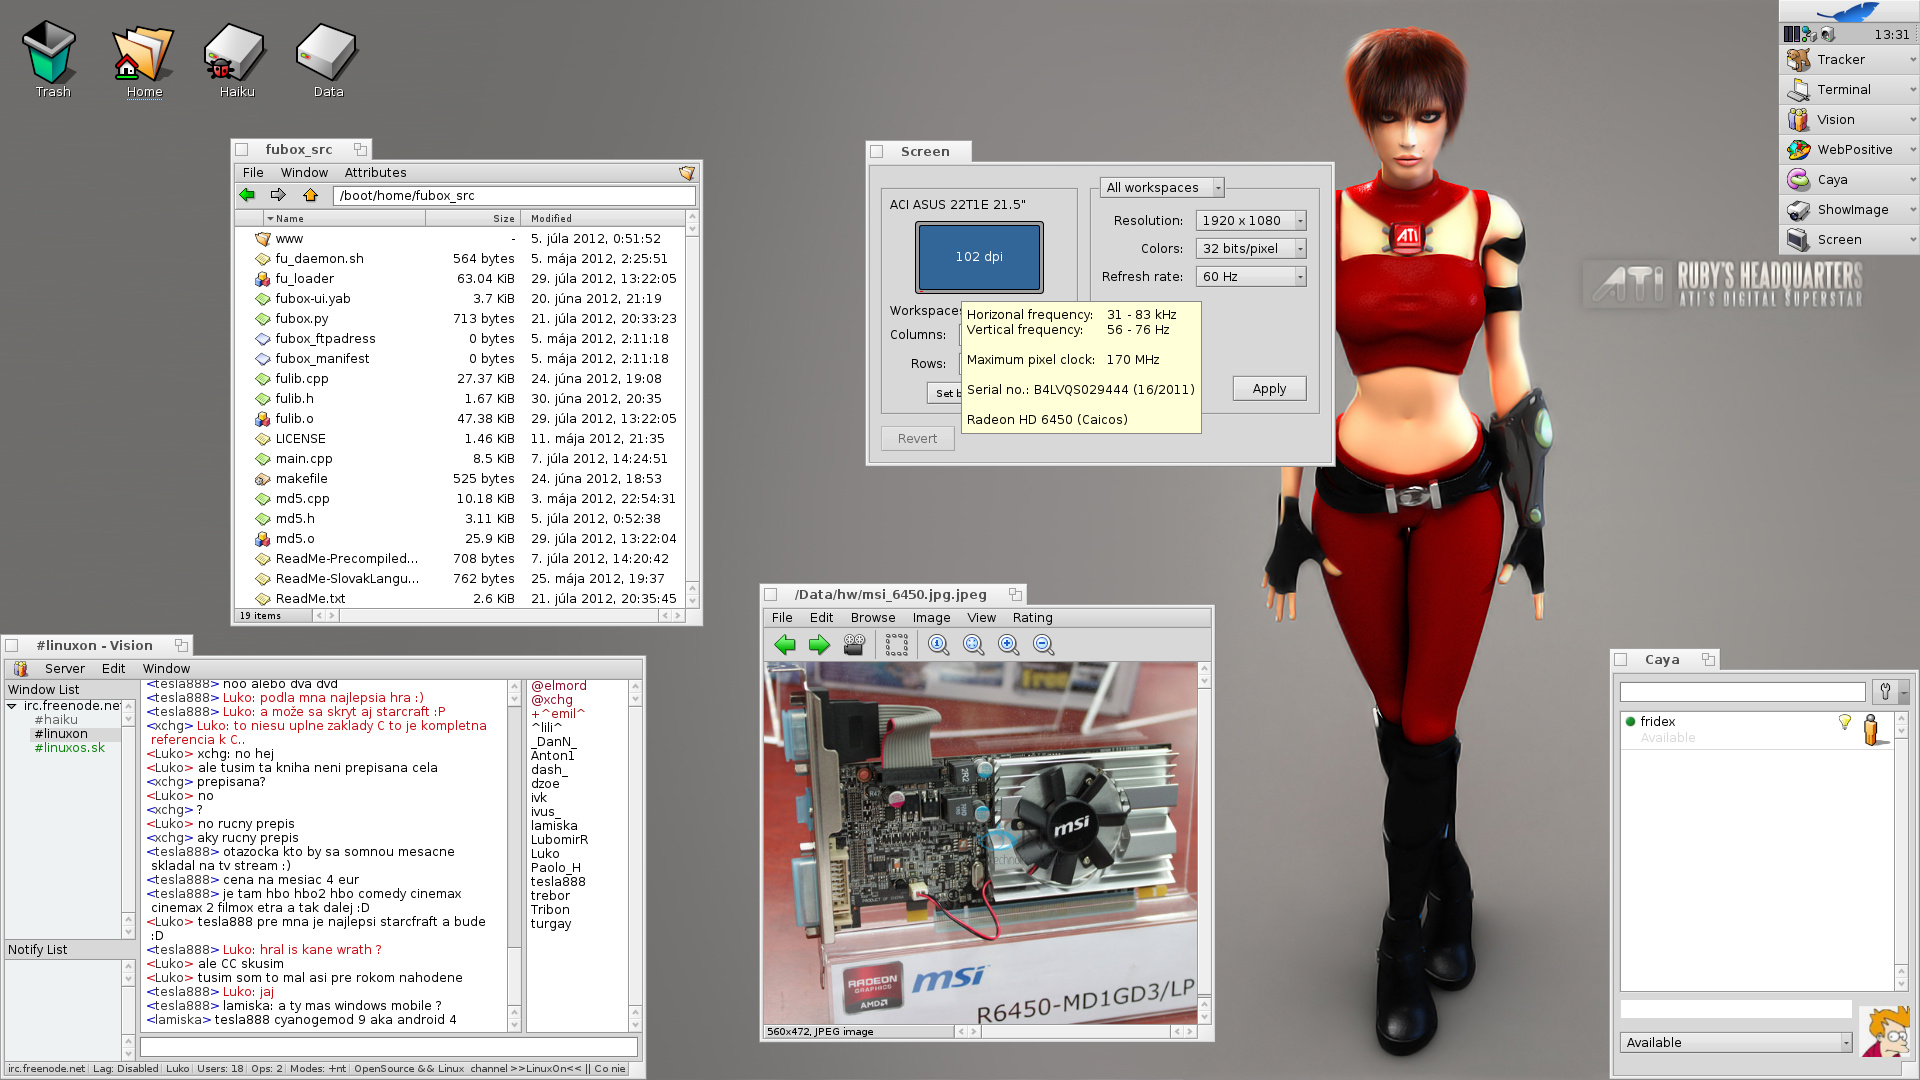This screenshot has height=1080, width=1920.
Task: Go forward in fubox_src Tracker window
Action: (x=278, y=195)
